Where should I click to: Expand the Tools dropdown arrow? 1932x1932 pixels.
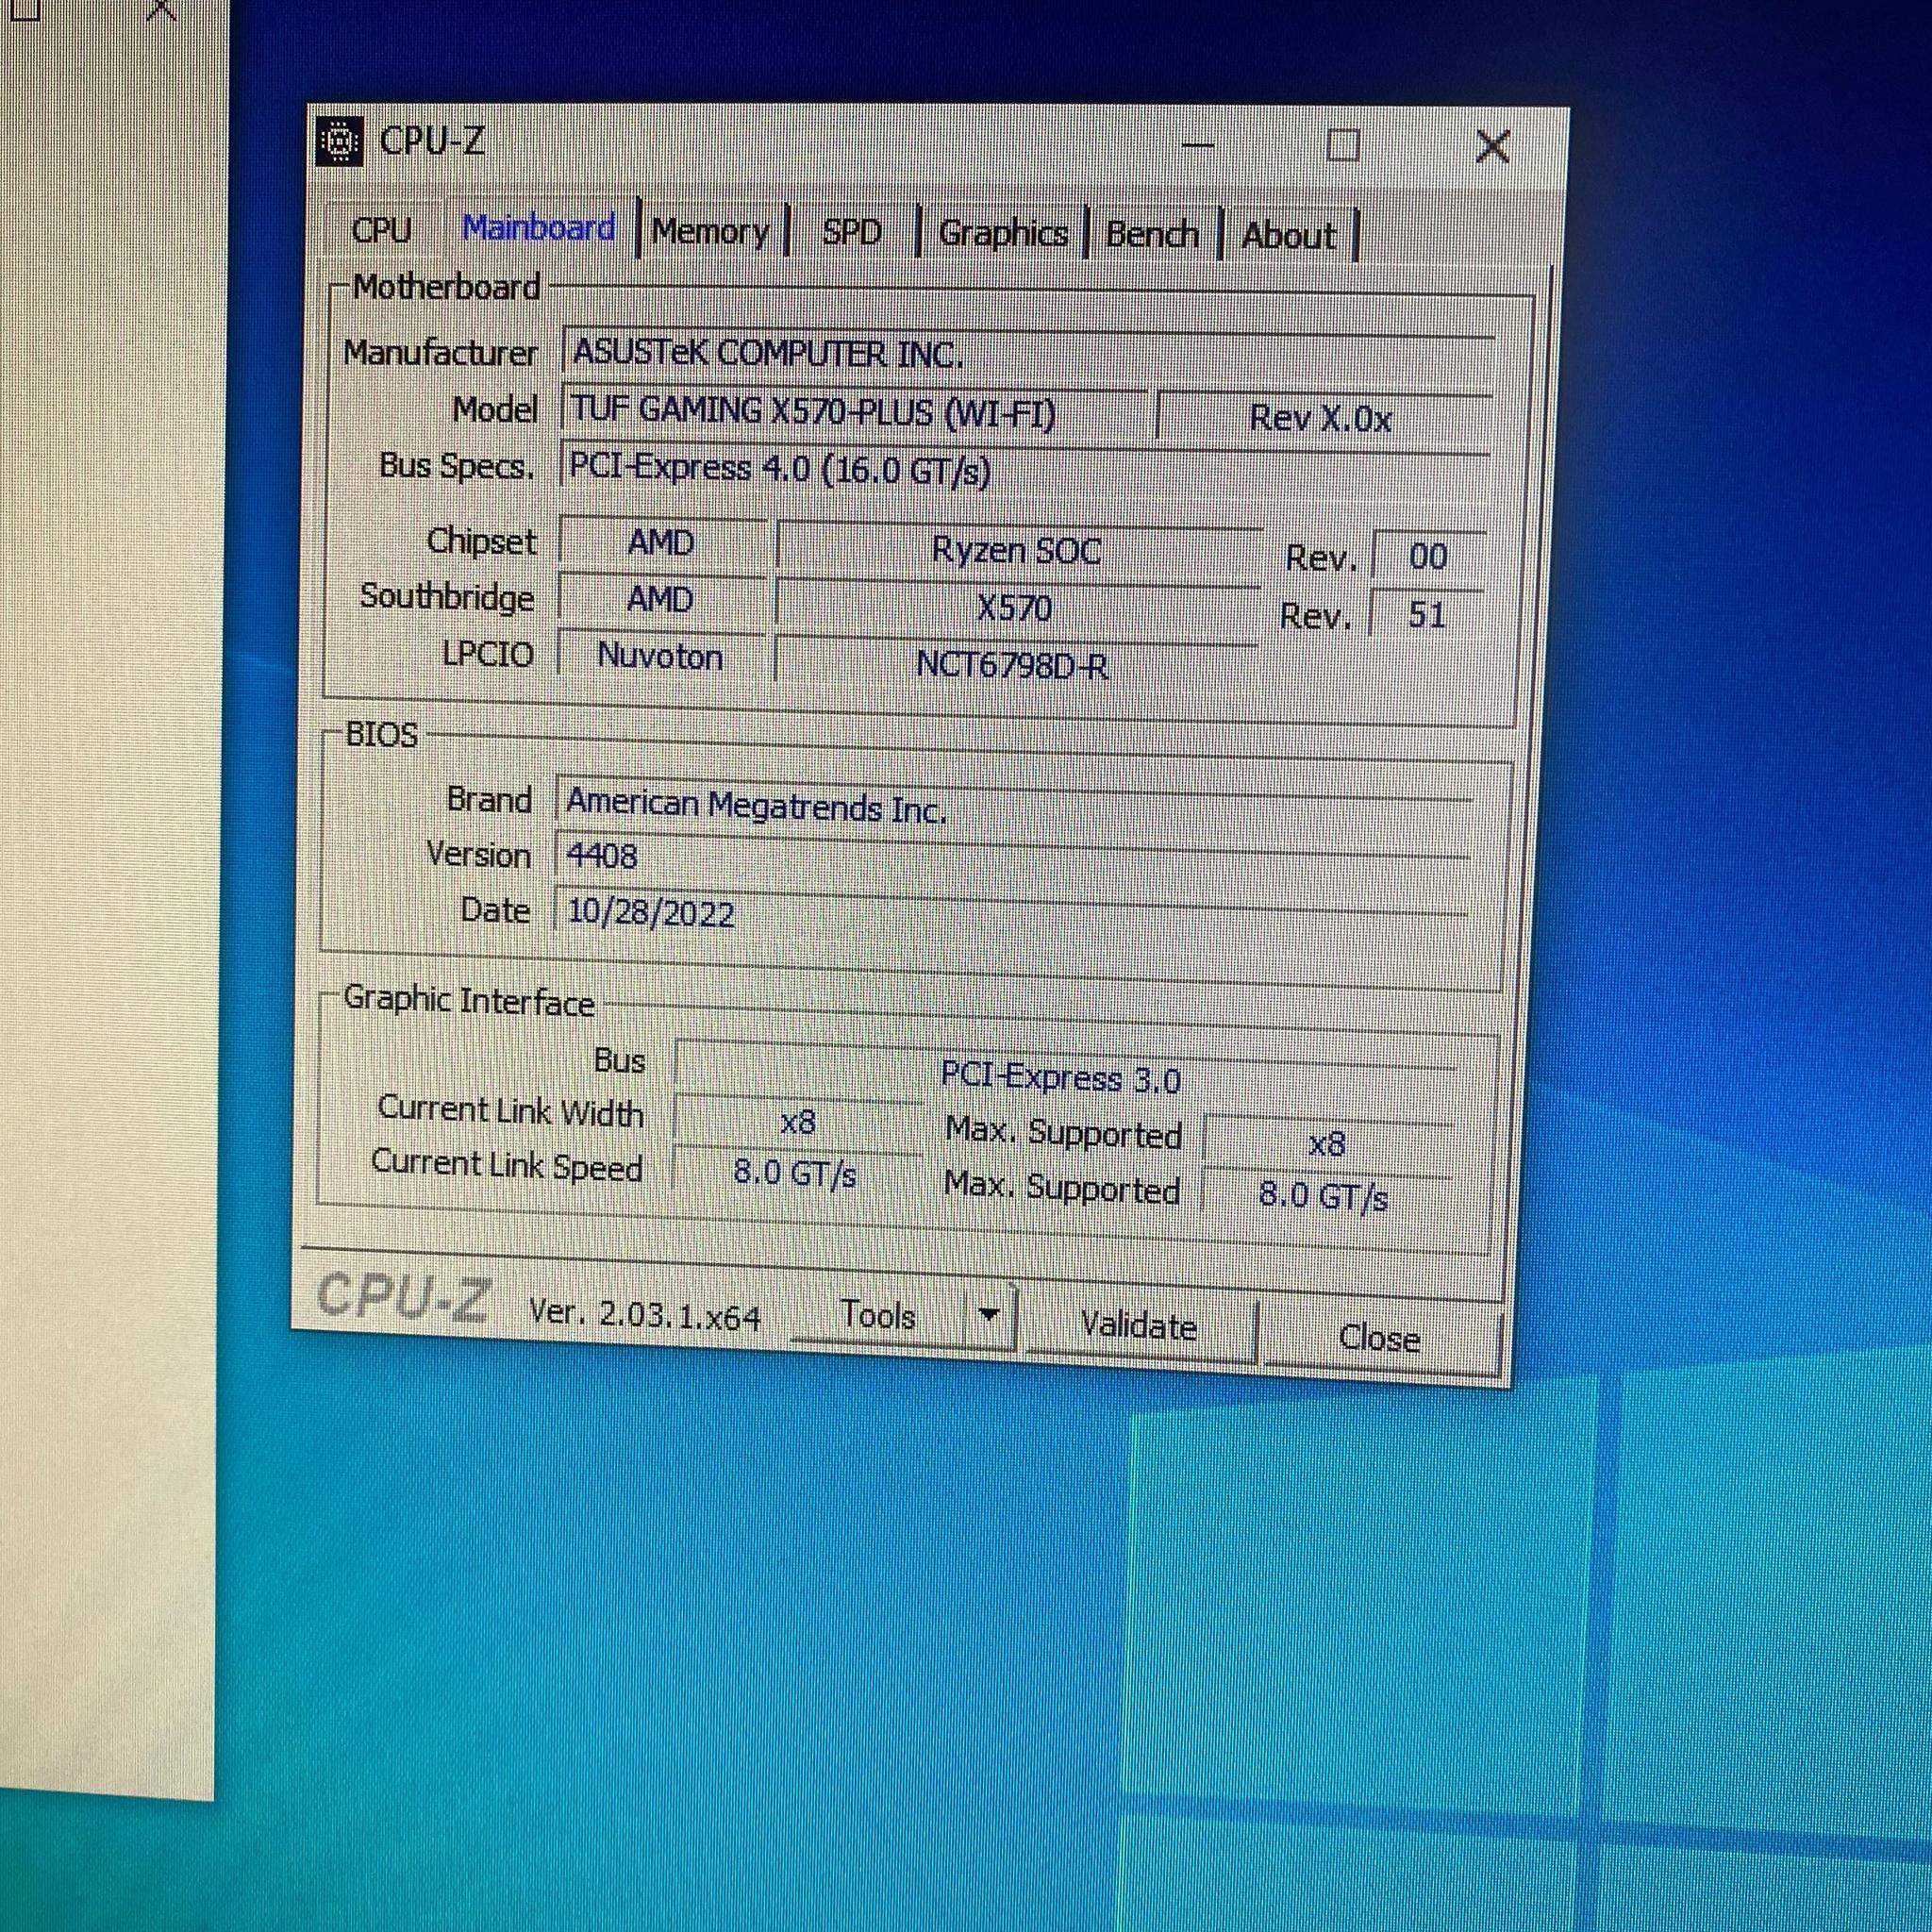point(989,1316)
